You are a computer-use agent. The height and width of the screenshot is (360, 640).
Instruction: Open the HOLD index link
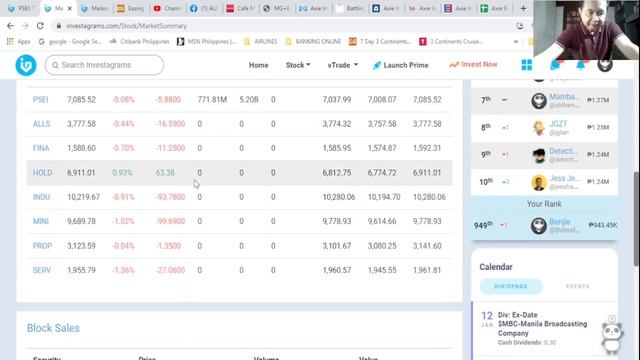click(42, 173)
